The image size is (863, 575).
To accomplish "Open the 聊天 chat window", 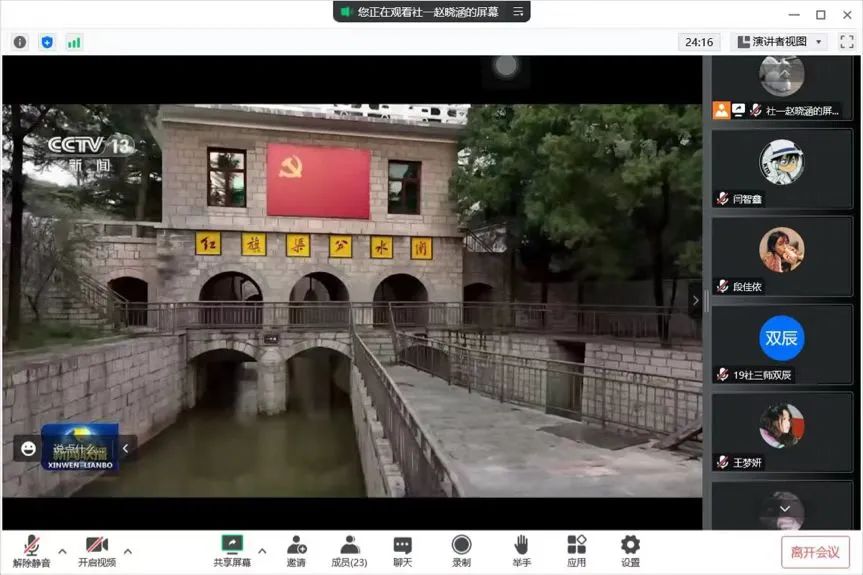I will (x=402, y=550).
